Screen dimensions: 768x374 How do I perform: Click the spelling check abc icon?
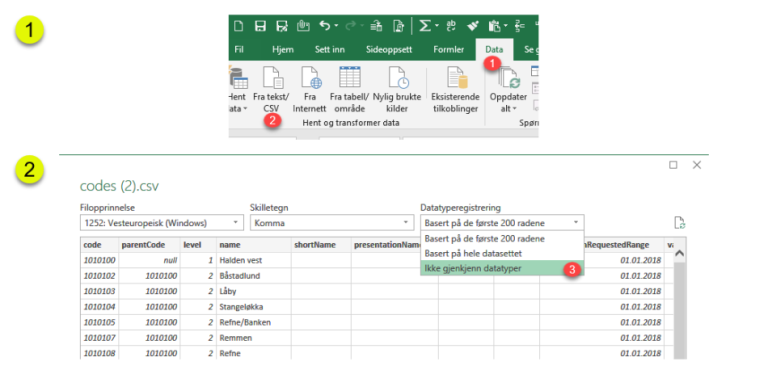(x=452, y=26)
